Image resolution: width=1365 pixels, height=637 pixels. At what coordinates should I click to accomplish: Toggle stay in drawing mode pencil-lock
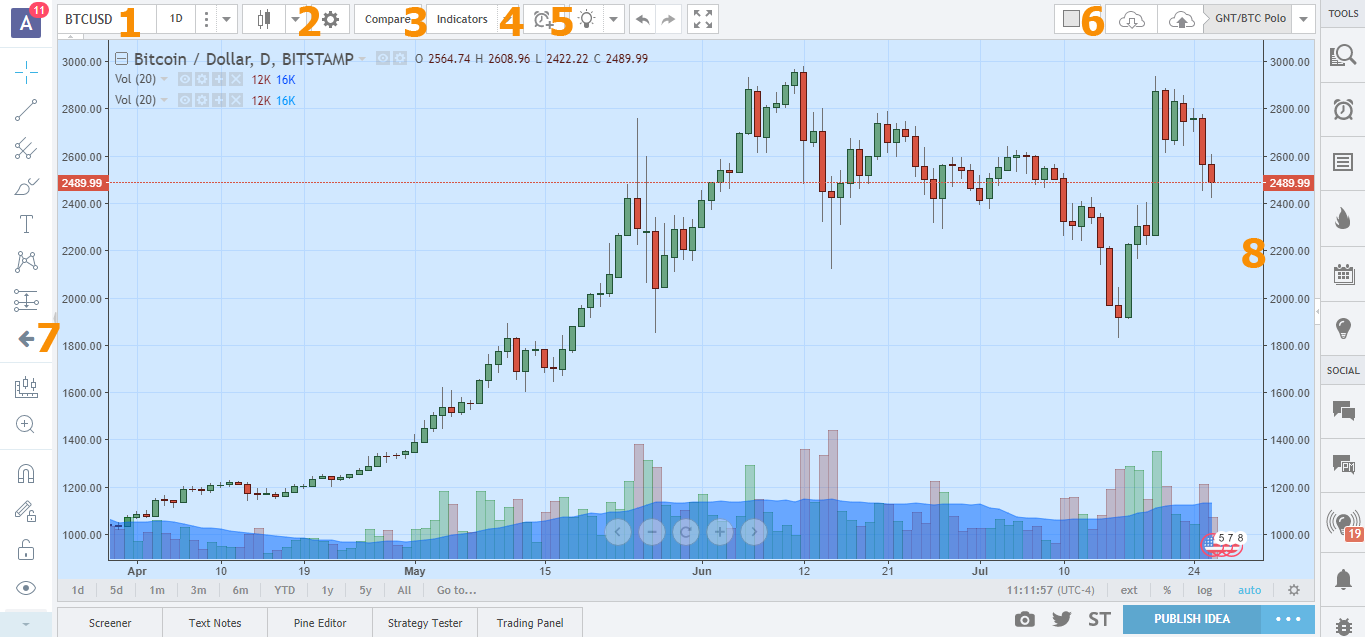click(x=27, y=512)
